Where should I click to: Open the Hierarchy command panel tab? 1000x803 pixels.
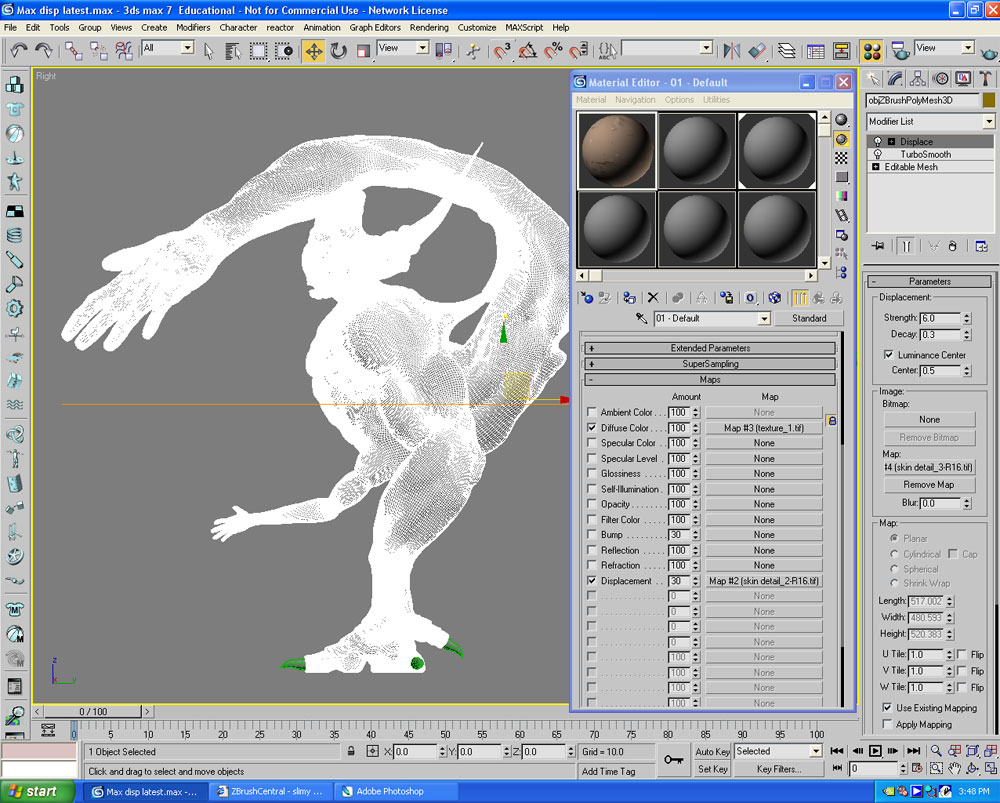pyautogui.click(x=918, y=78)
